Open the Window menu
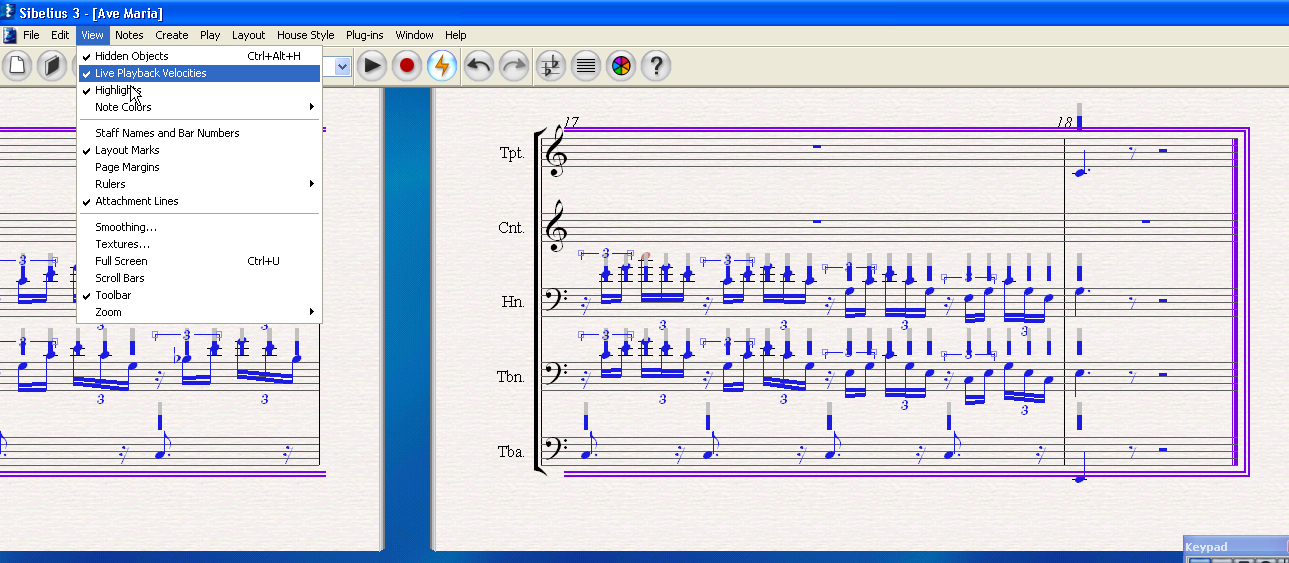 [x=414, y=35]
